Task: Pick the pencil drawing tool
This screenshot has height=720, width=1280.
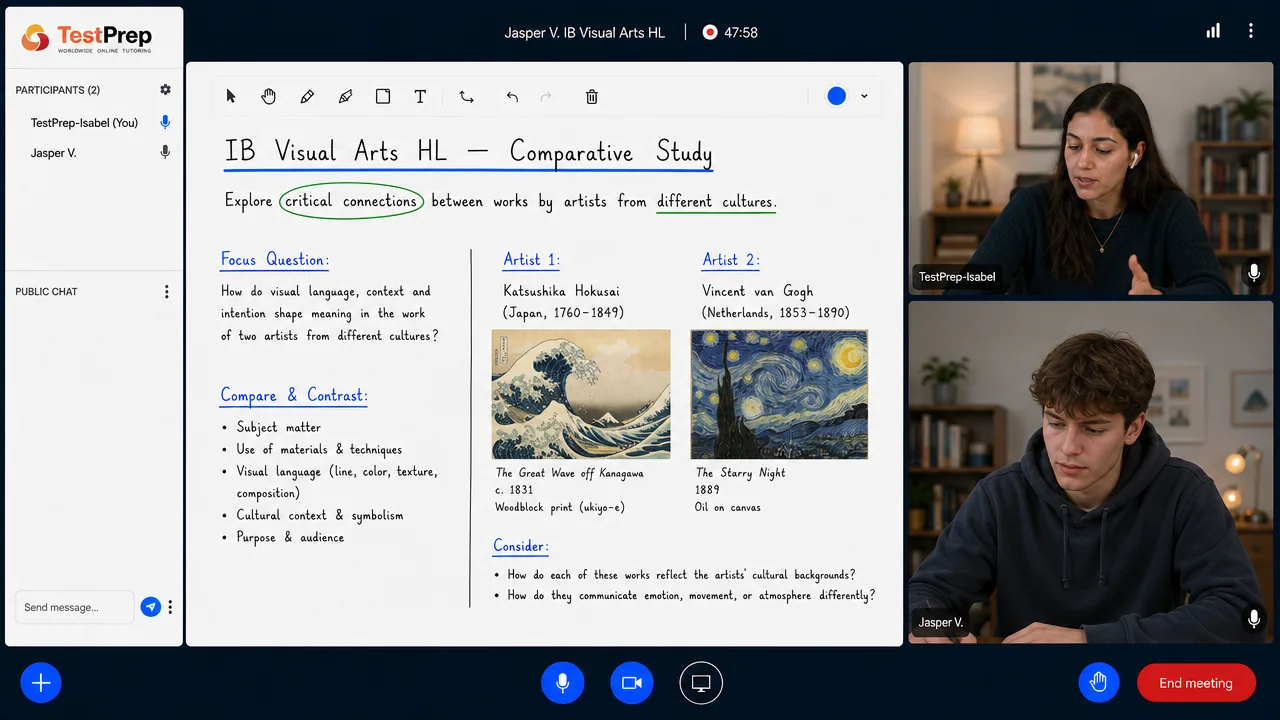Action: click(x=307, y=97)
